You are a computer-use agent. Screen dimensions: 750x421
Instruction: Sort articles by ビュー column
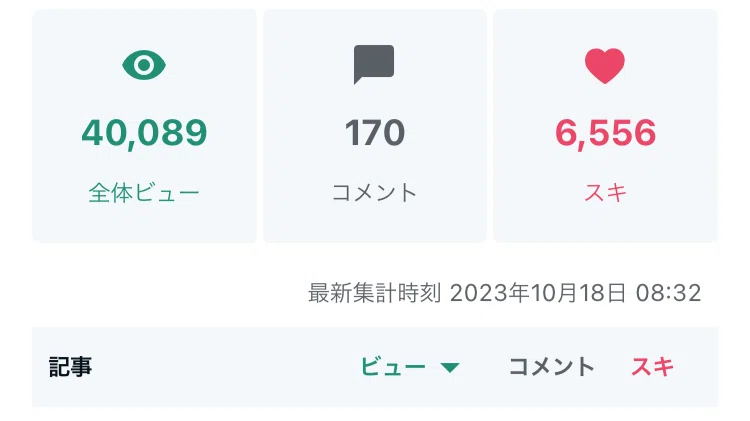click(x=393, y=367)
